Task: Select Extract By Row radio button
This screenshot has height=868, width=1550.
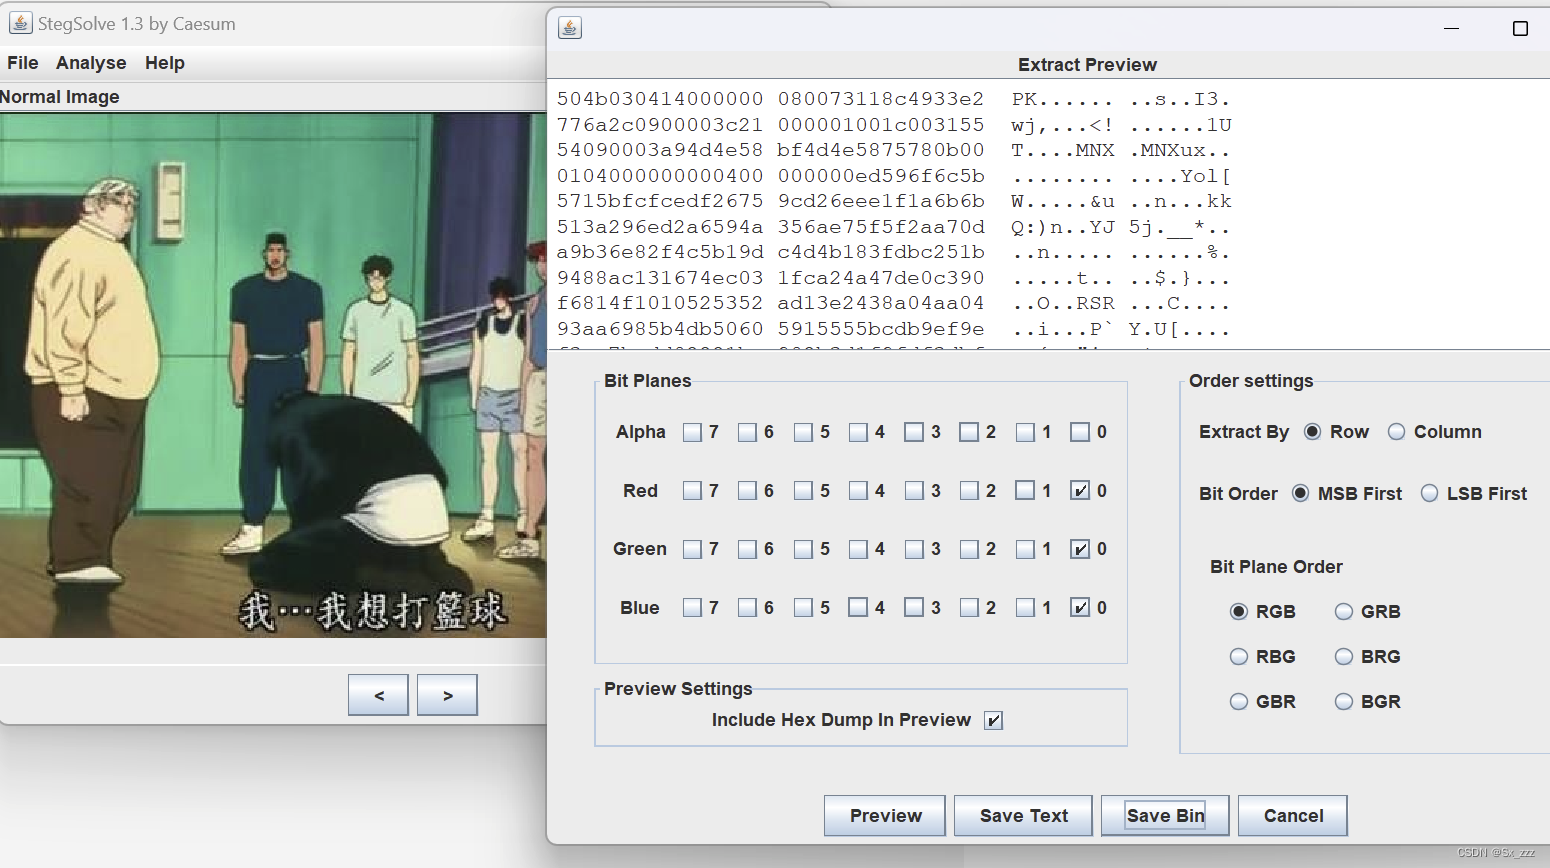Action: (x=1313, y=432)
